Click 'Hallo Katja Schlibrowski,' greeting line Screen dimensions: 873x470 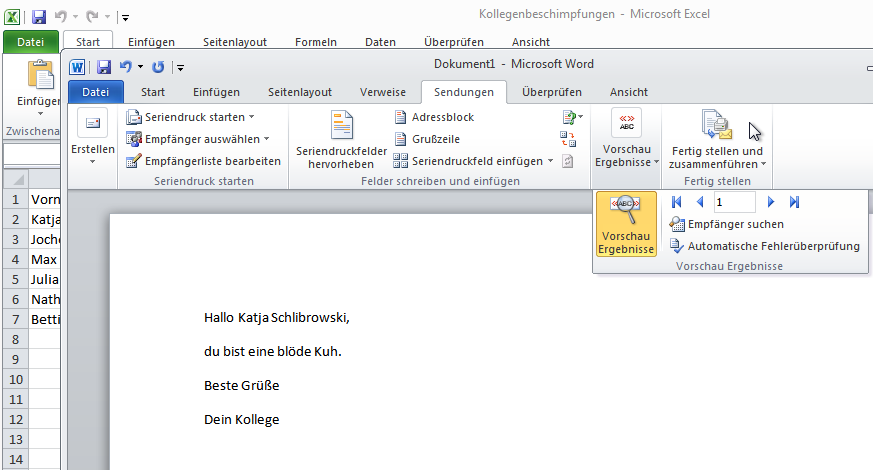(x=277, y=318)
